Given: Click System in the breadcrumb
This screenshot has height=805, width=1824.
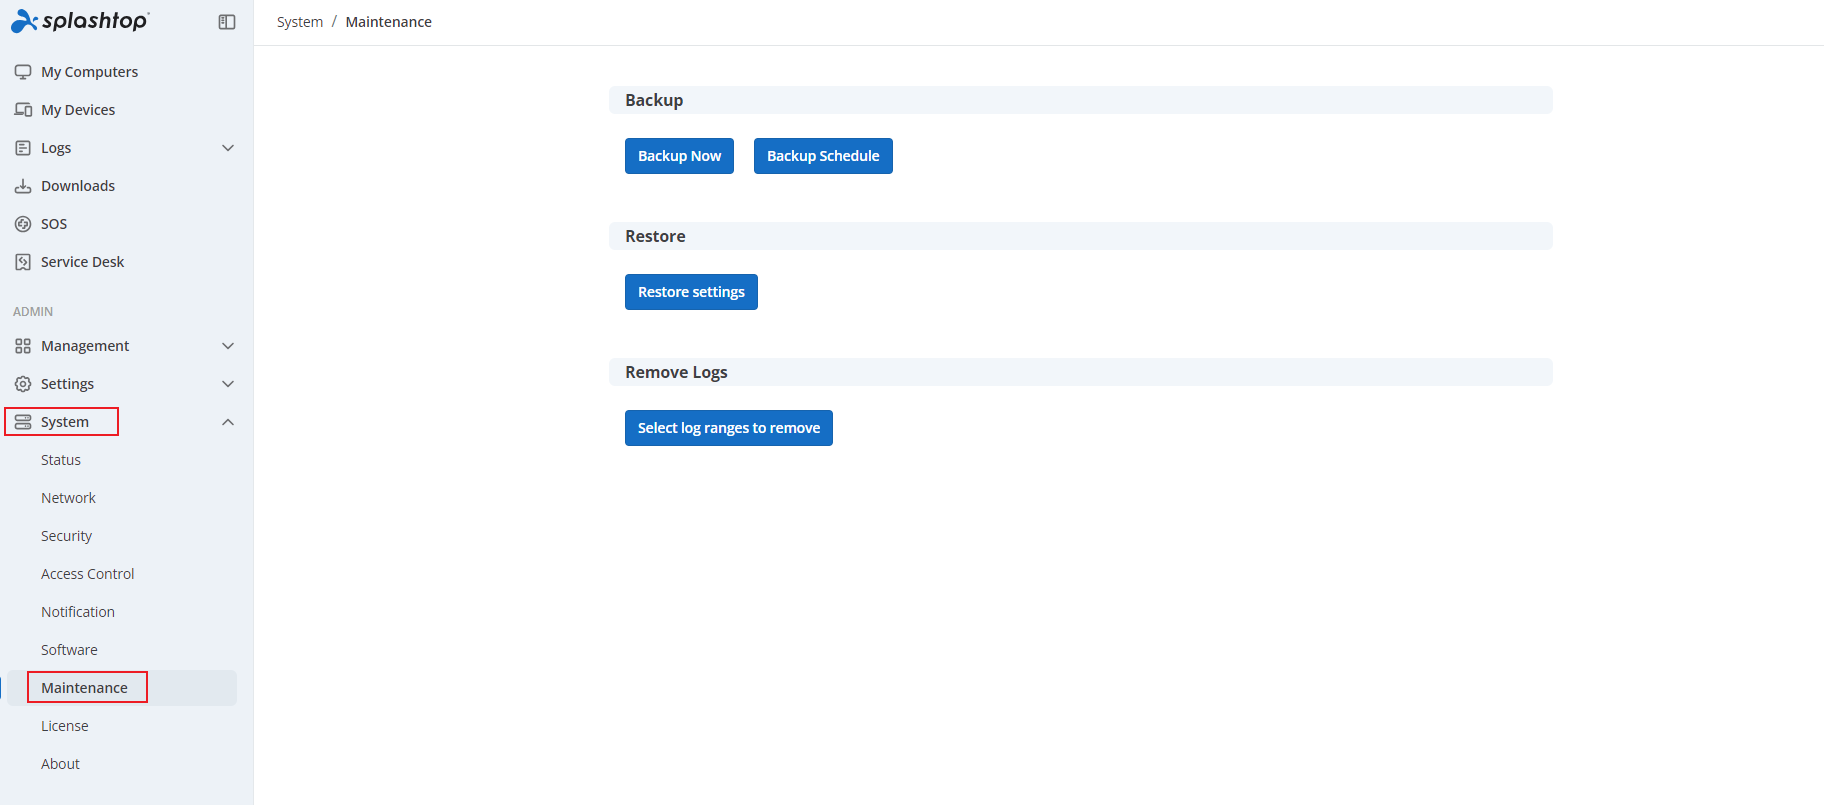Looking at the screenshot, I should (300, 22).
